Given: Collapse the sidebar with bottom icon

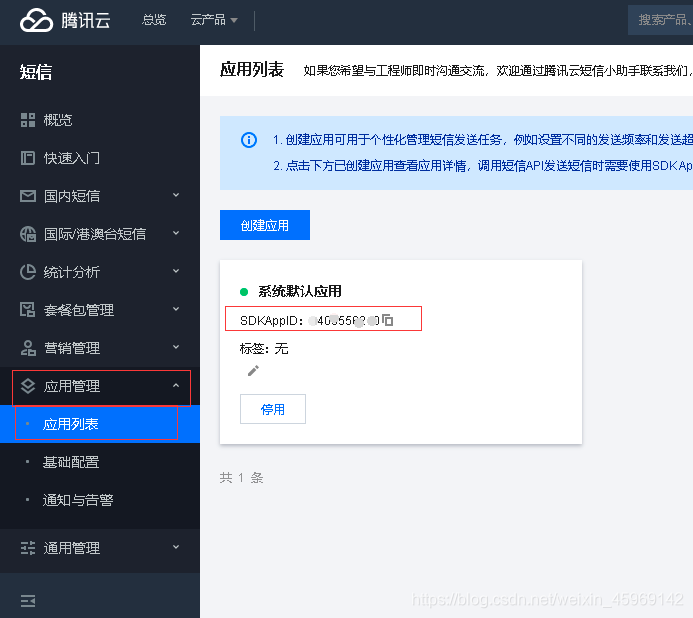Looking at the screenshot, I should (28, 600).
